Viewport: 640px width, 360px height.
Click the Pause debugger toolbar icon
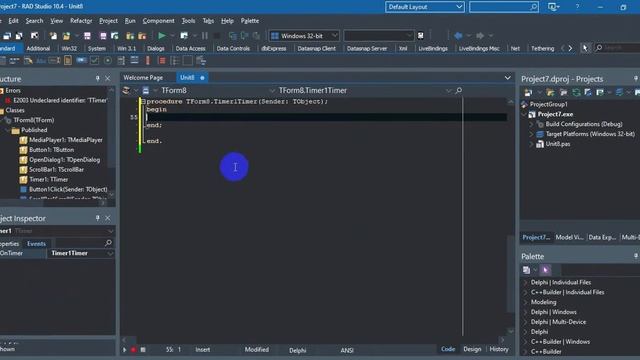tap(204, 36)
